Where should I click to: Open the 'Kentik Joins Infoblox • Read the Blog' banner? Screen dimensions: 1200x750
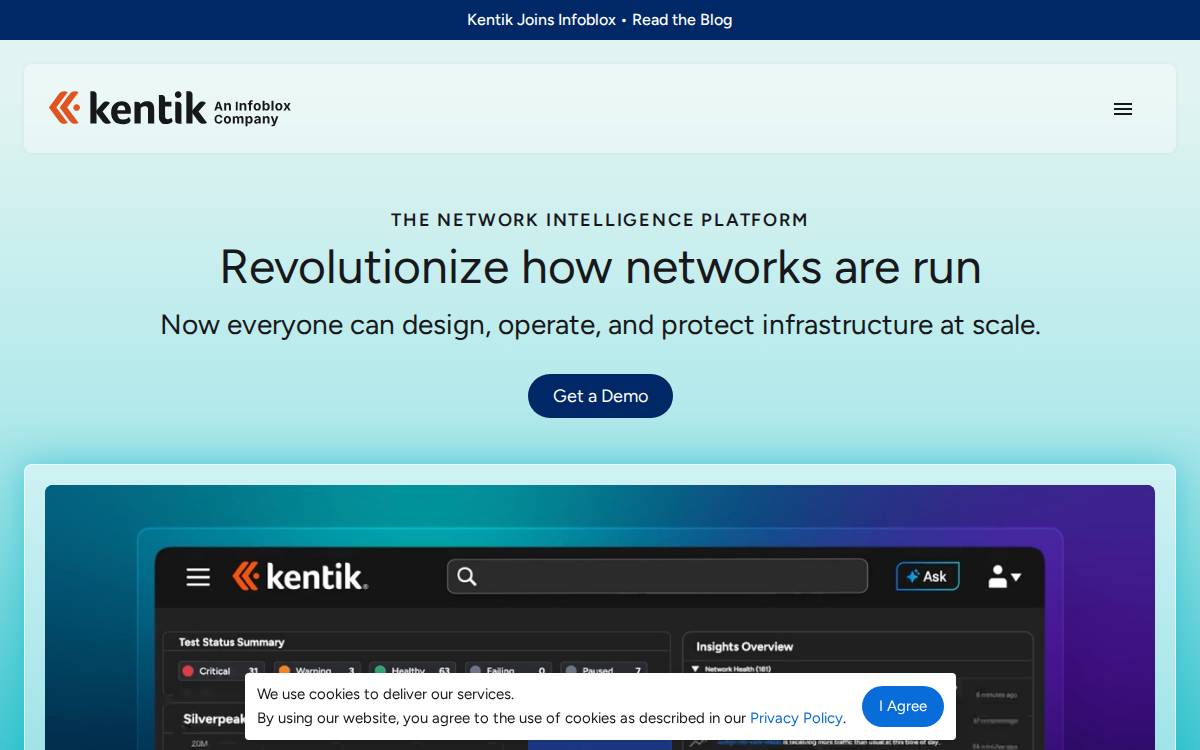click(x=600, y=20)
